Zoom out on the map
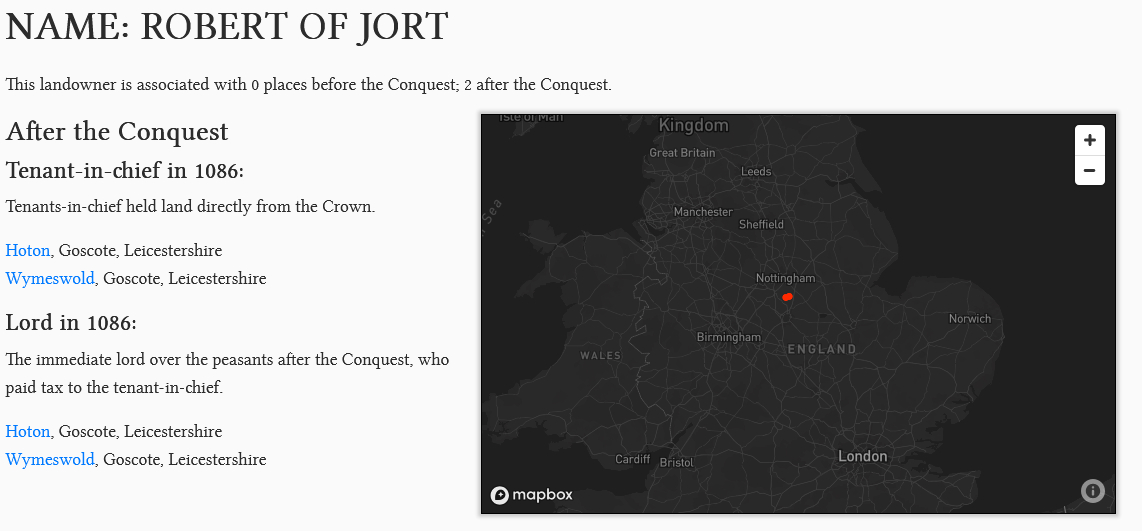1142x531 pixels. coord(1089,171)
